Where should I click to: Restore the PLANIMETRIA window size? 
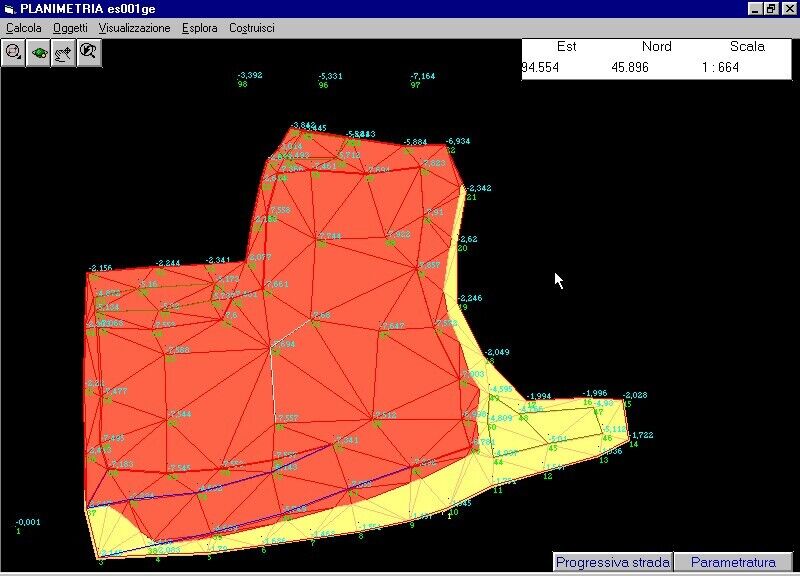coord(771,9)
